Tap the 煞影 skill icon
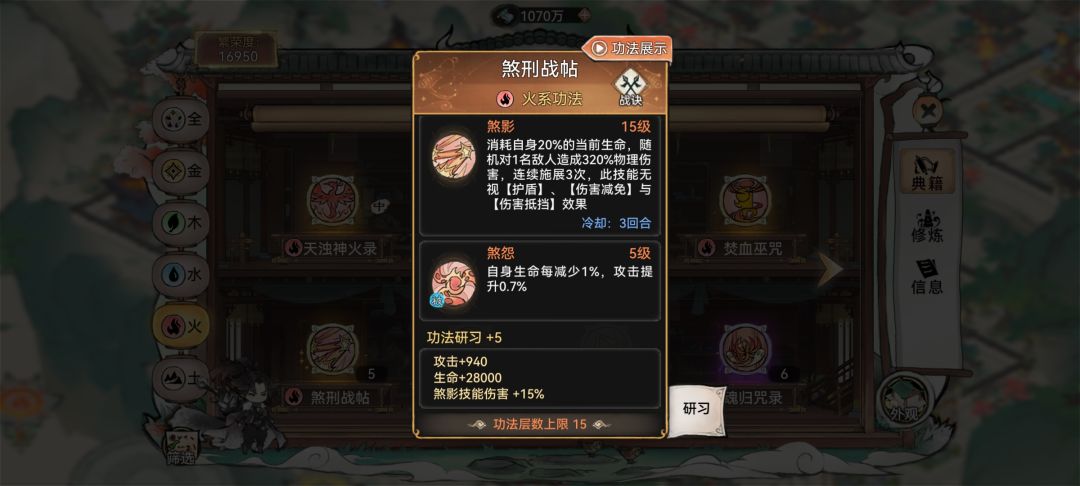Screen dimensions: 1080x486 [453, 158]
